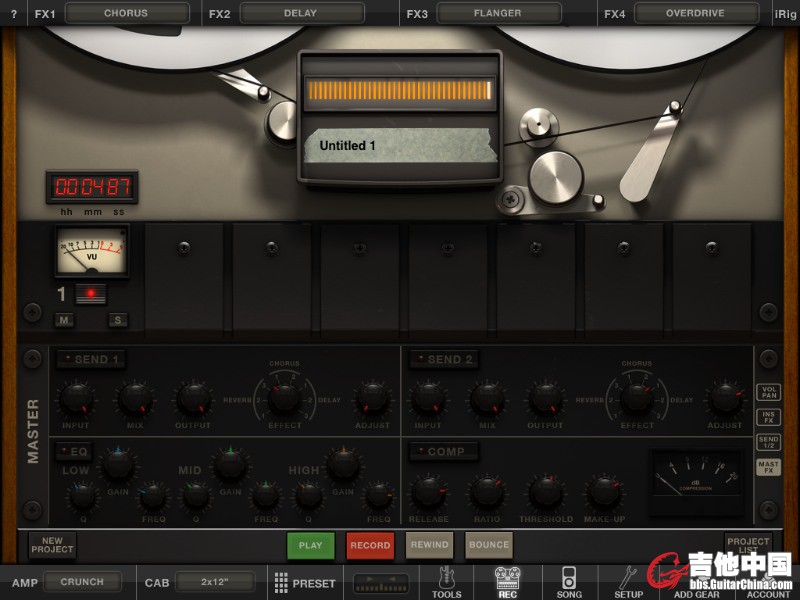Click the compressor MAKE-UP knob
This screenshot has height=600, width=800.
pyautogui.click(x=605, y=493)
